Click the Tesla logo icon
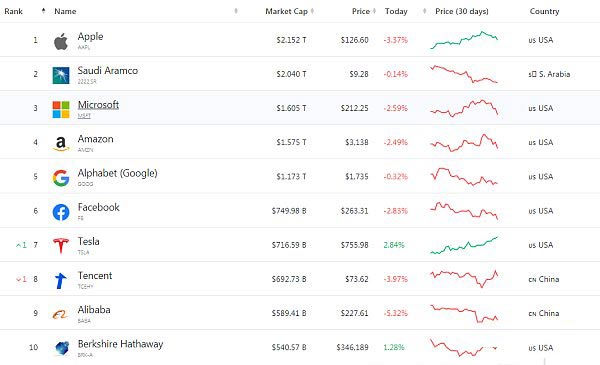 coord(61,246)
